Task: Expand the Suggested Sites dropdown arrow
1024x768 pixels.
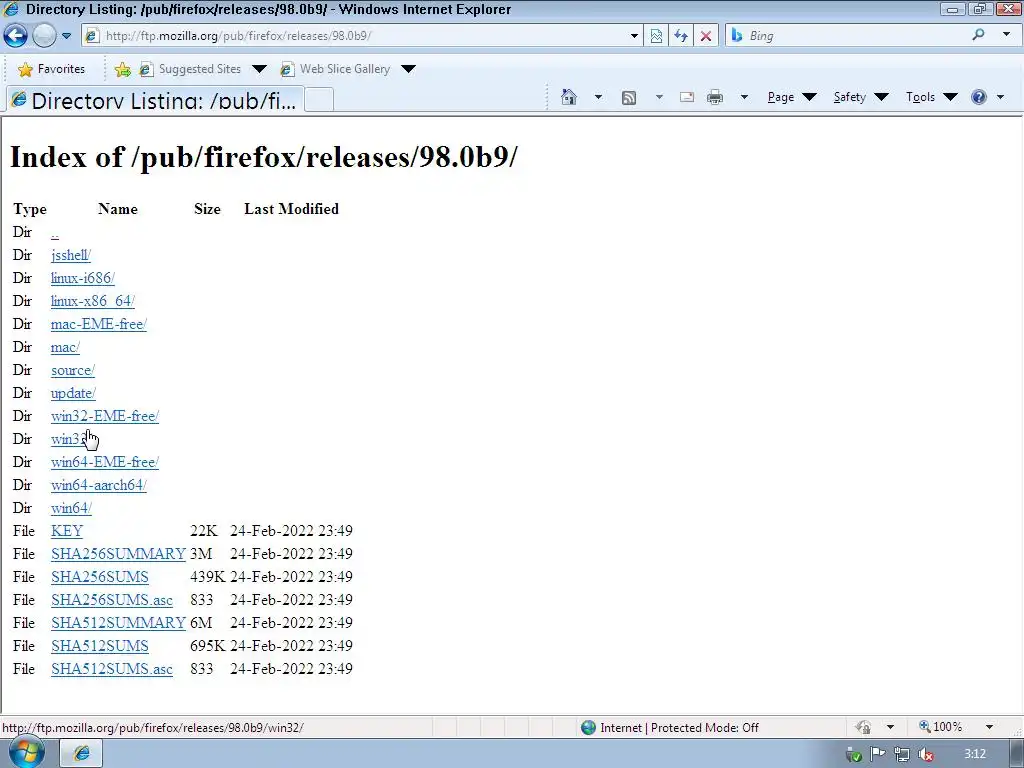Action: click(x=259, y=69)
